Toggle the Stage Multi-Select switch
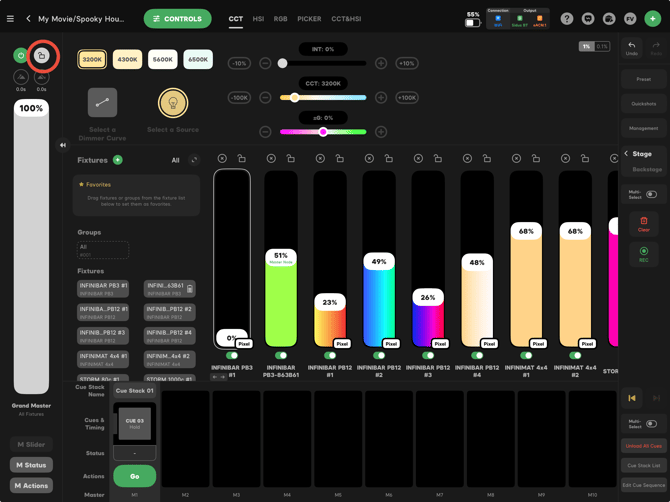The image size is (670, 502). (x=651, y=194)
